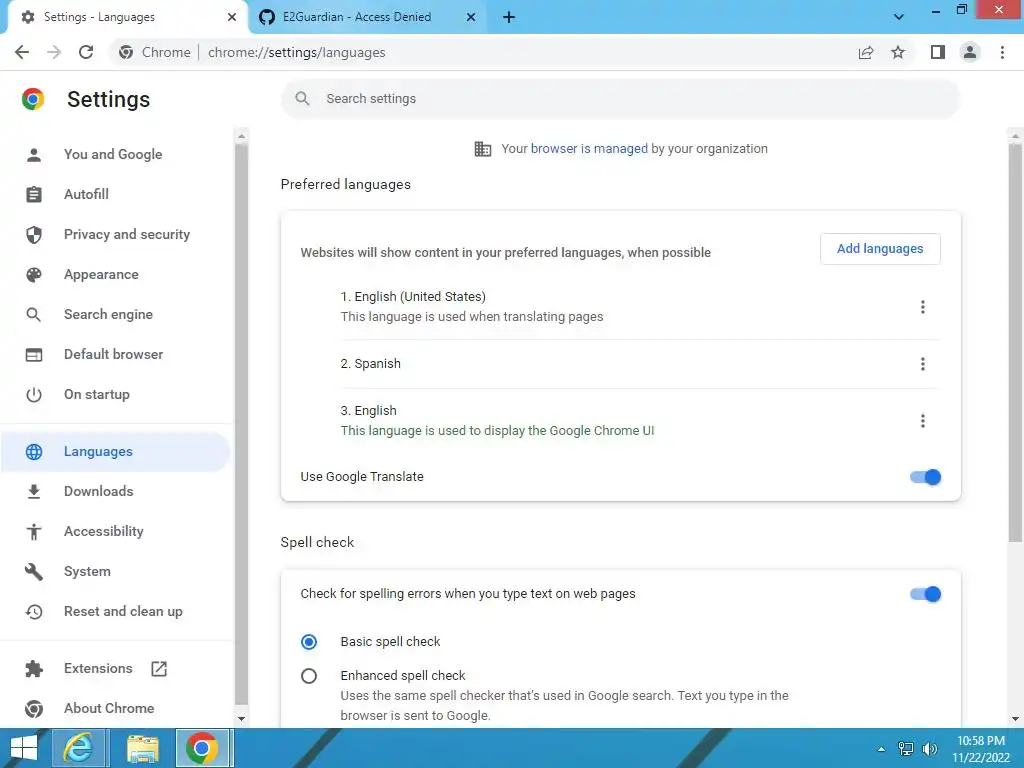Viewport: 1024px width, 768px height.
Task: Click the managed organization building icon
Action: (483, 149)
